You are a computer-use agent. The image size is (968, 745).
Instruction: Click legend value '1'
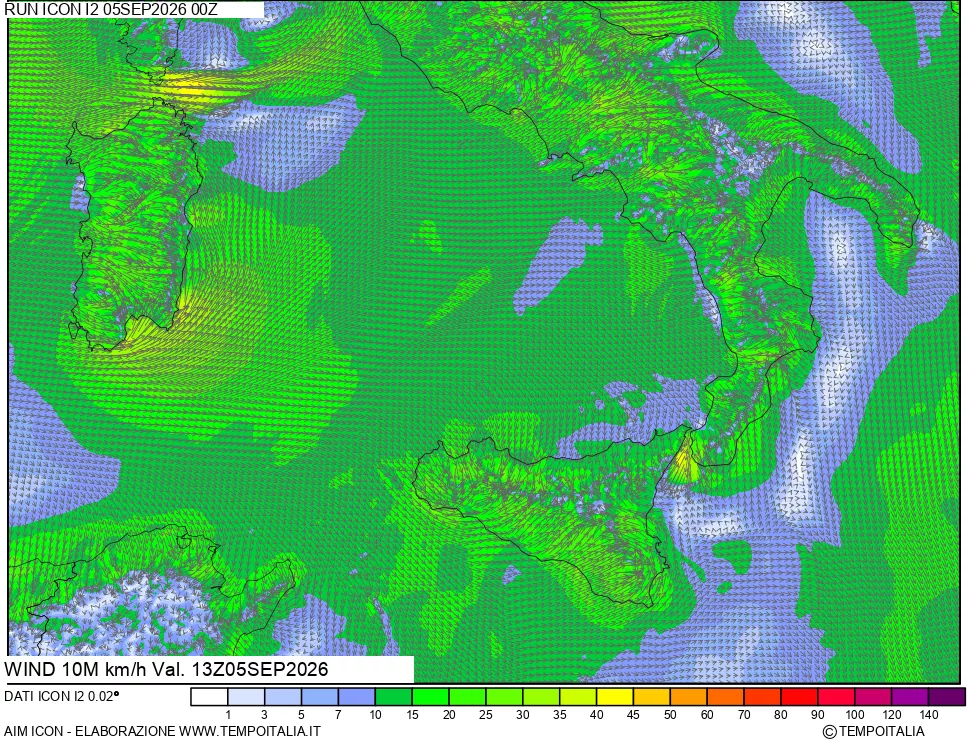click(228, 715)
